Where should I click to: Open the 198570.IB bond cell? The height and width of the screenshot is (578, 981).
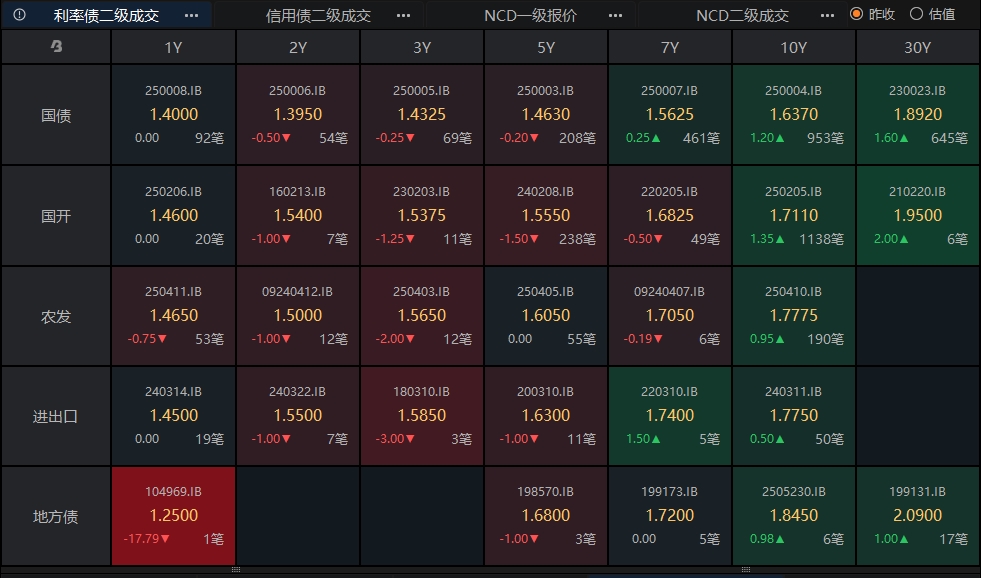[546, 516]
